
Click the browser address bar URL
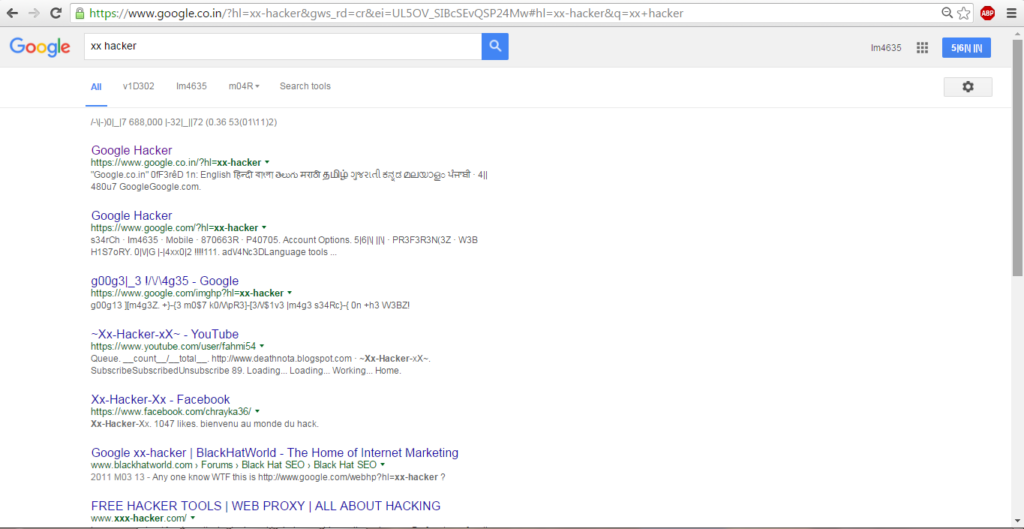pos(388,12)
